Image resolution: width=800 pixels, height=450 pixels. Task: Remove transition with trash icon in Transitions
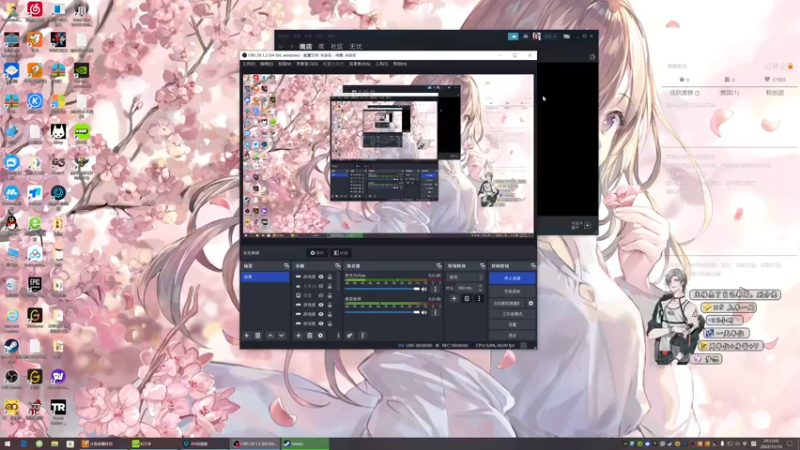coord(466,298)
